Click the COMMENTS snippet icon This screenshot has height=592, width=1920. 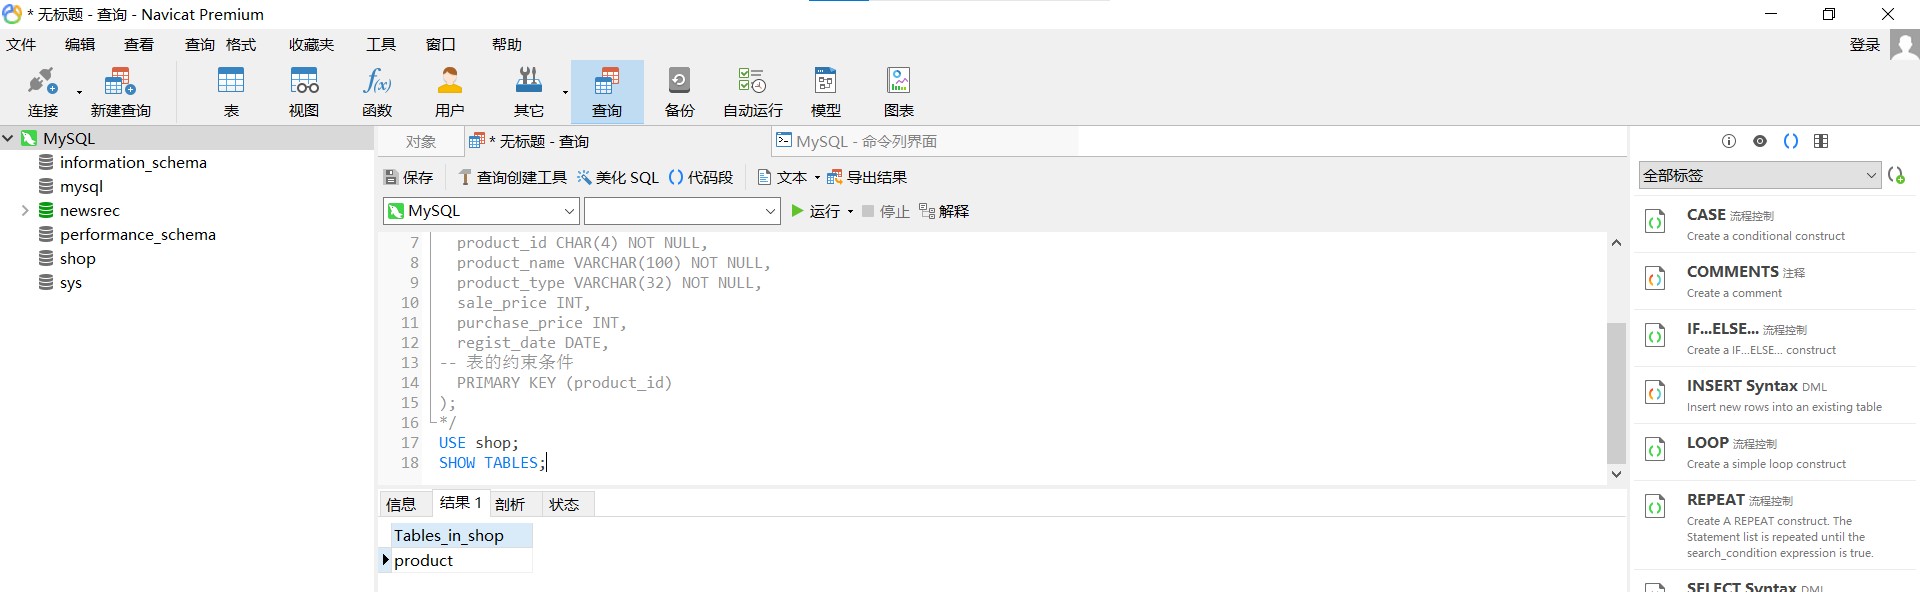click(1656, 278)
